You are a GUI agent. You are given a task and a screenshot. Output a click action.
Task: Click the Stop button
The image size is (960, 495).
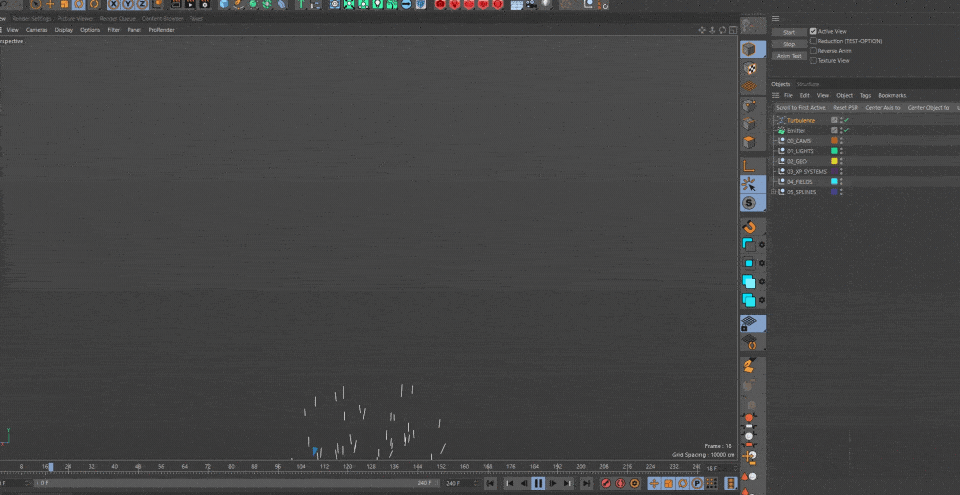[789, 44]
